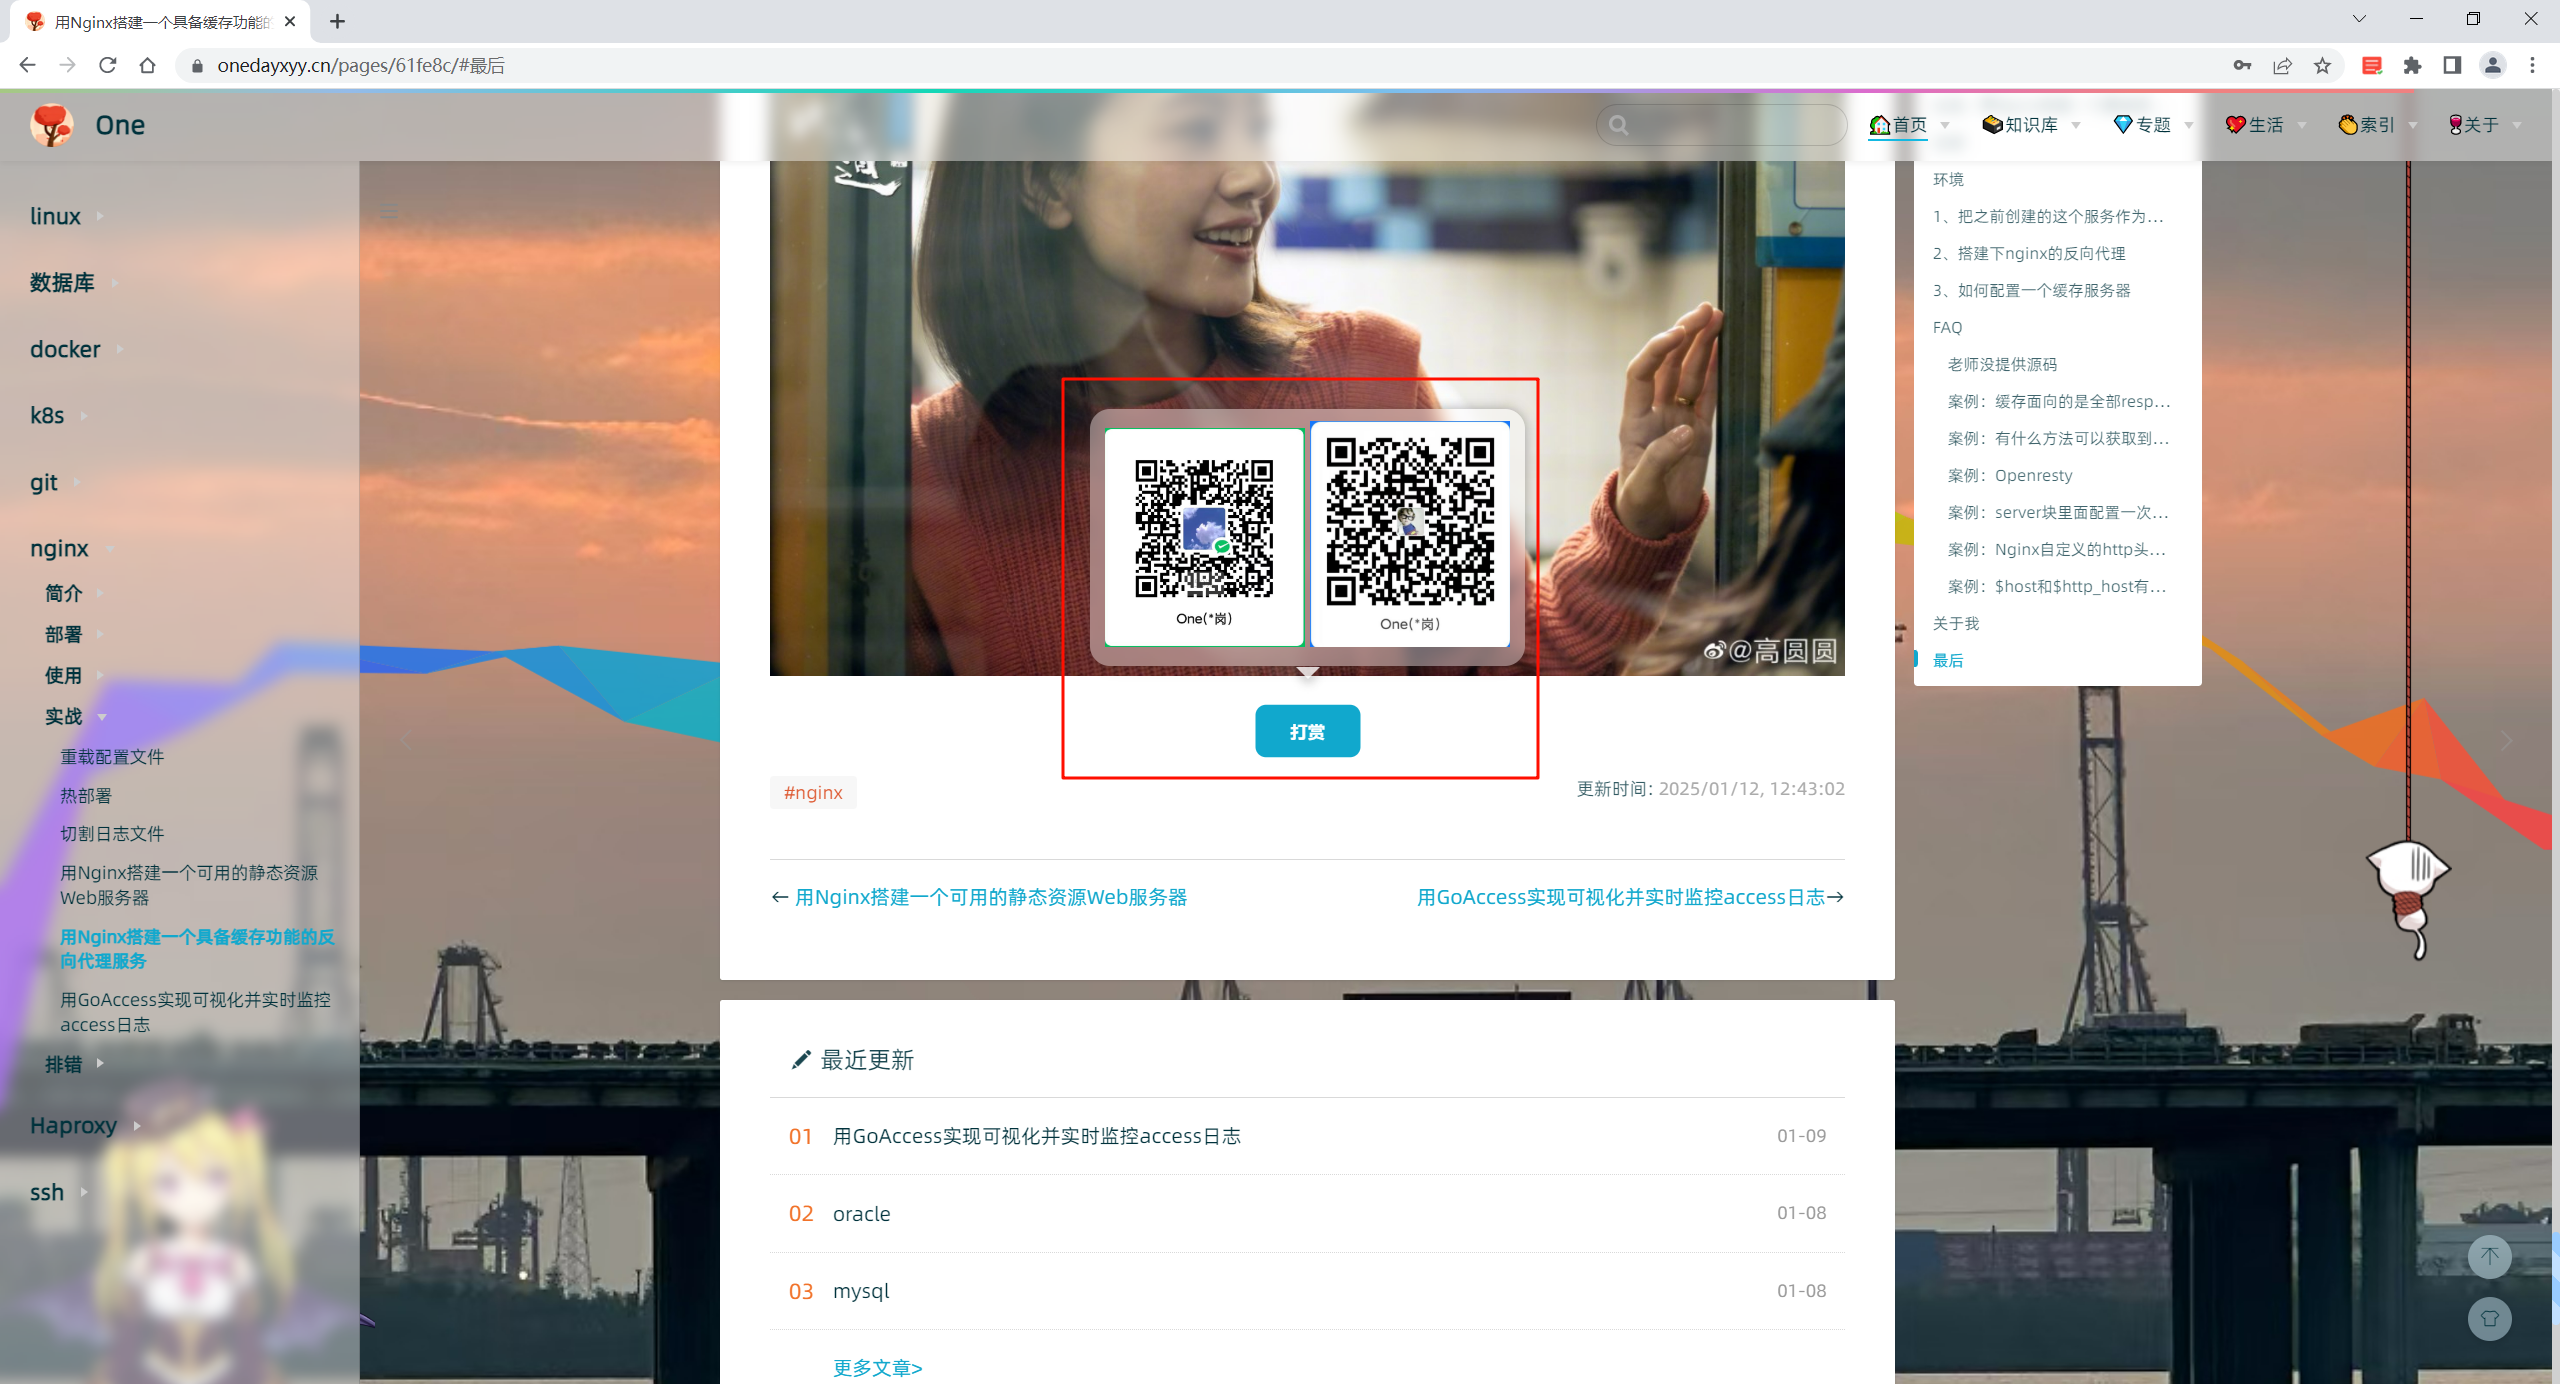Jump to 案例：Openresty in contents
The height and width of the screenshot is (1384, 2560).
[x=2010, y=475]
